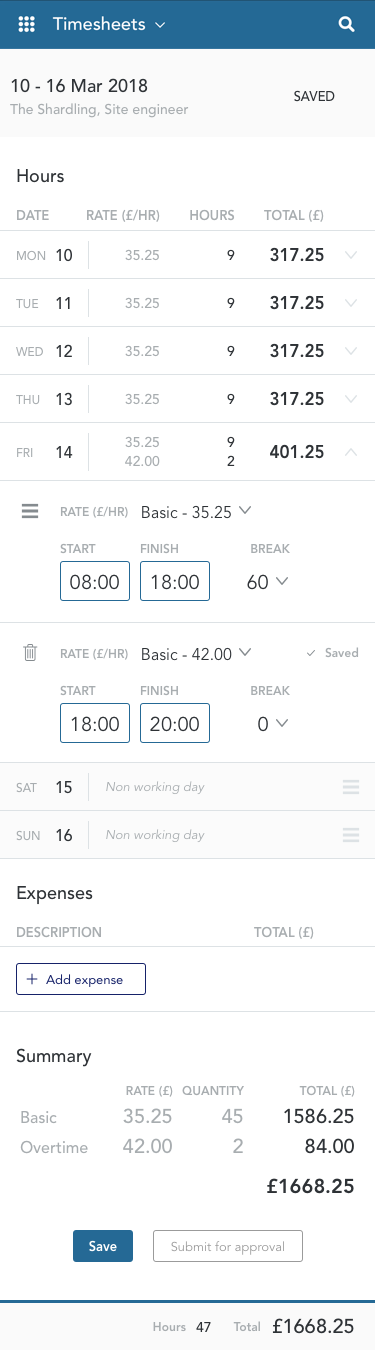
Task: Expand the Thursday 13 row chevron
Action: 350,399
